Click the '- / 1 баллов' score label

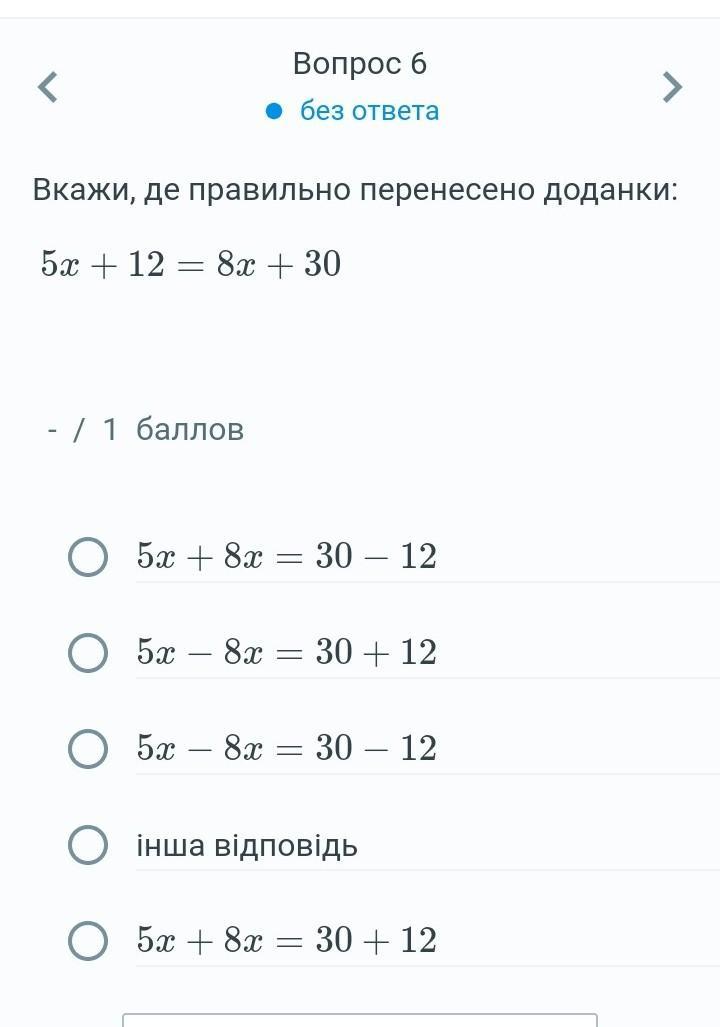coord(146,429)
